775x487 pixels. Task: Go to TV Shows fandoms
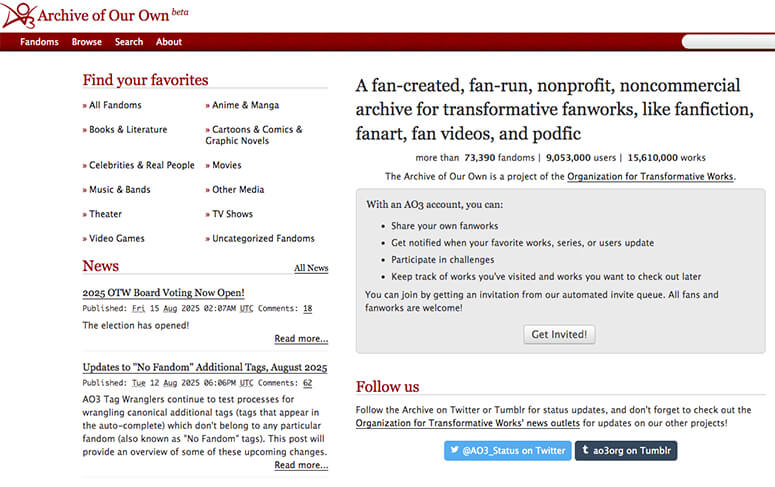(232, 214)
